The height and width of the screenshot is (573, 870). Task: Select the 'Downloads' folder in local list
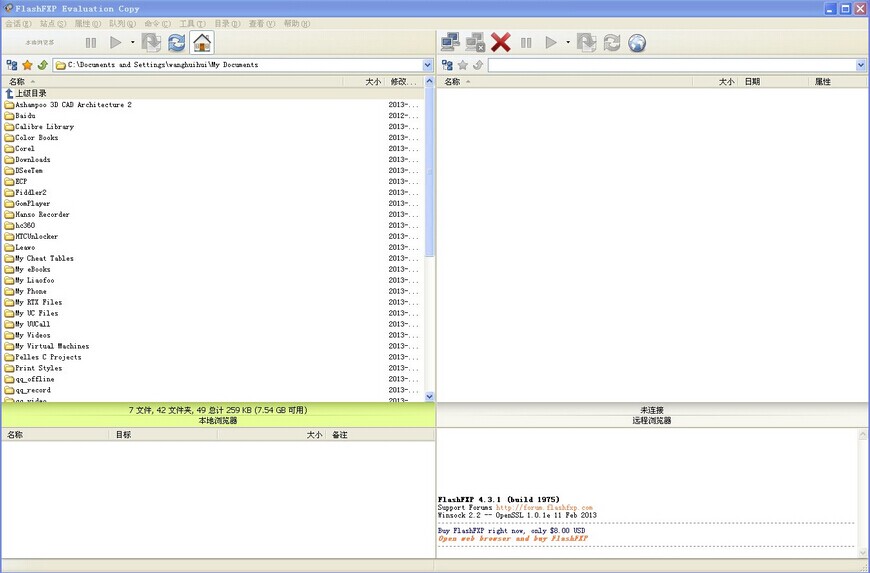[32, 160]
